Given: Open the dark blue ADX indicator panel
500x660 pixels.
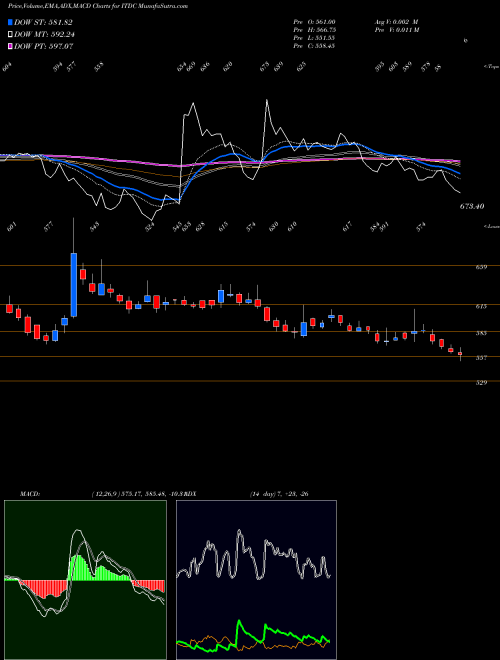Looking at the screenshot, I should [256, 580].
